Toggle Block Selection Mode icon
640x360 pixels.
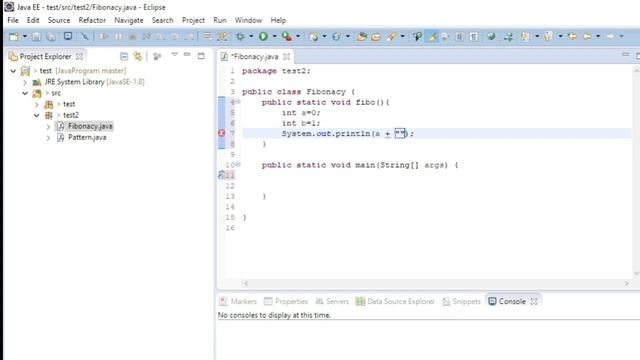coord(459,37)
